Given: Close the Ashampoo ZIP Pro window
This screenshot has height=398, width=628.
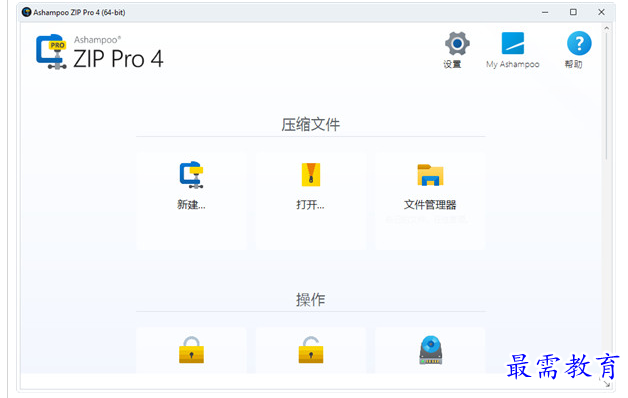Looking at the screenshot, I should (x=601, y=12).
